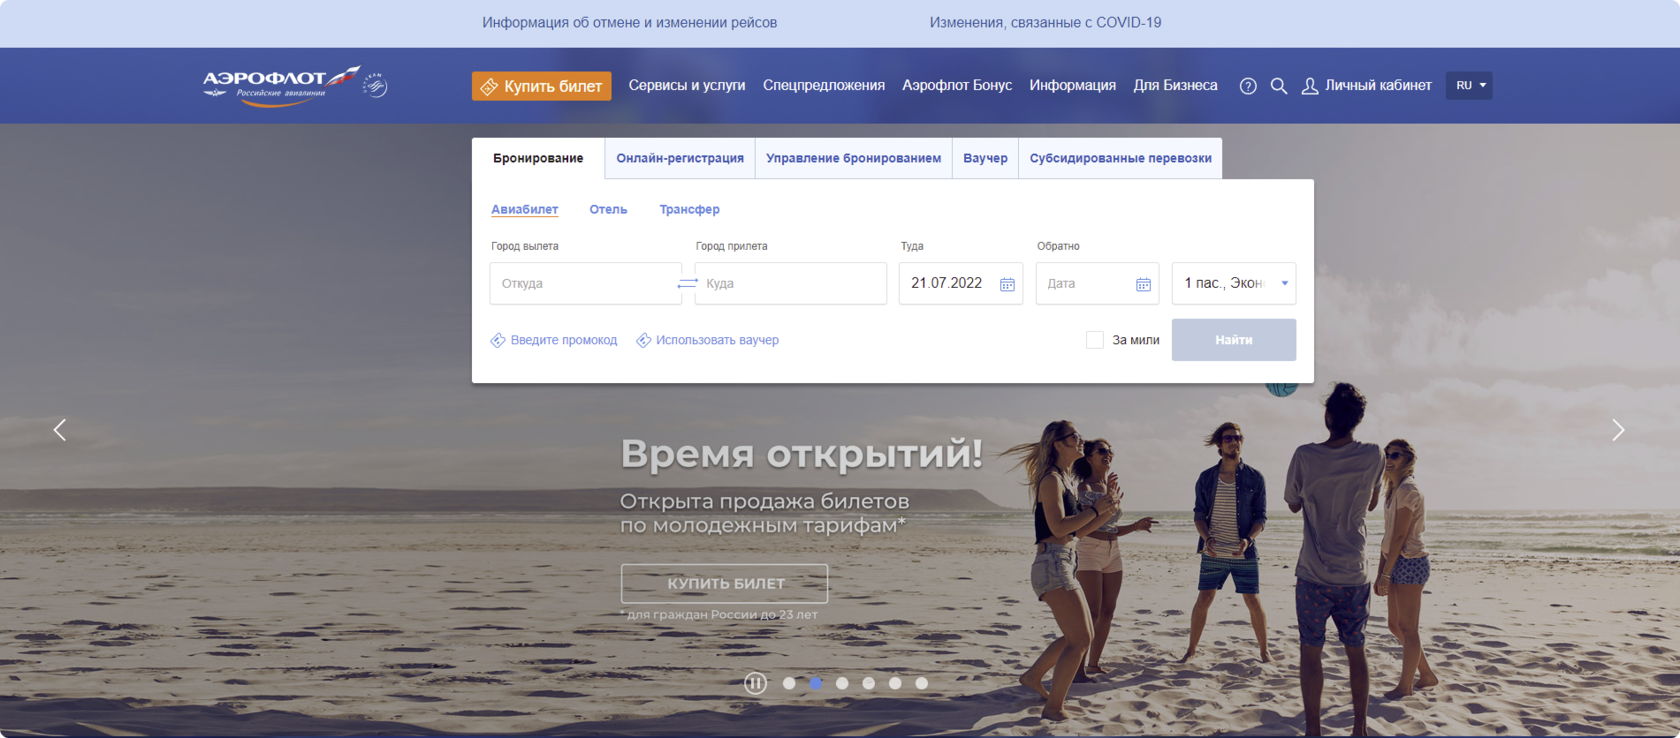The width and height of the screenshot is (1680, 738).
Task: Open the 'Сервисы и услуги' menu
Action: [687, 86]
